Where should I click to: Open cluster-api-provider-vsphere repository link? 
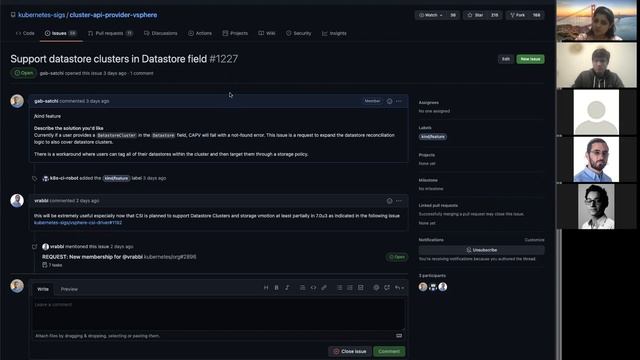[113, 15]
